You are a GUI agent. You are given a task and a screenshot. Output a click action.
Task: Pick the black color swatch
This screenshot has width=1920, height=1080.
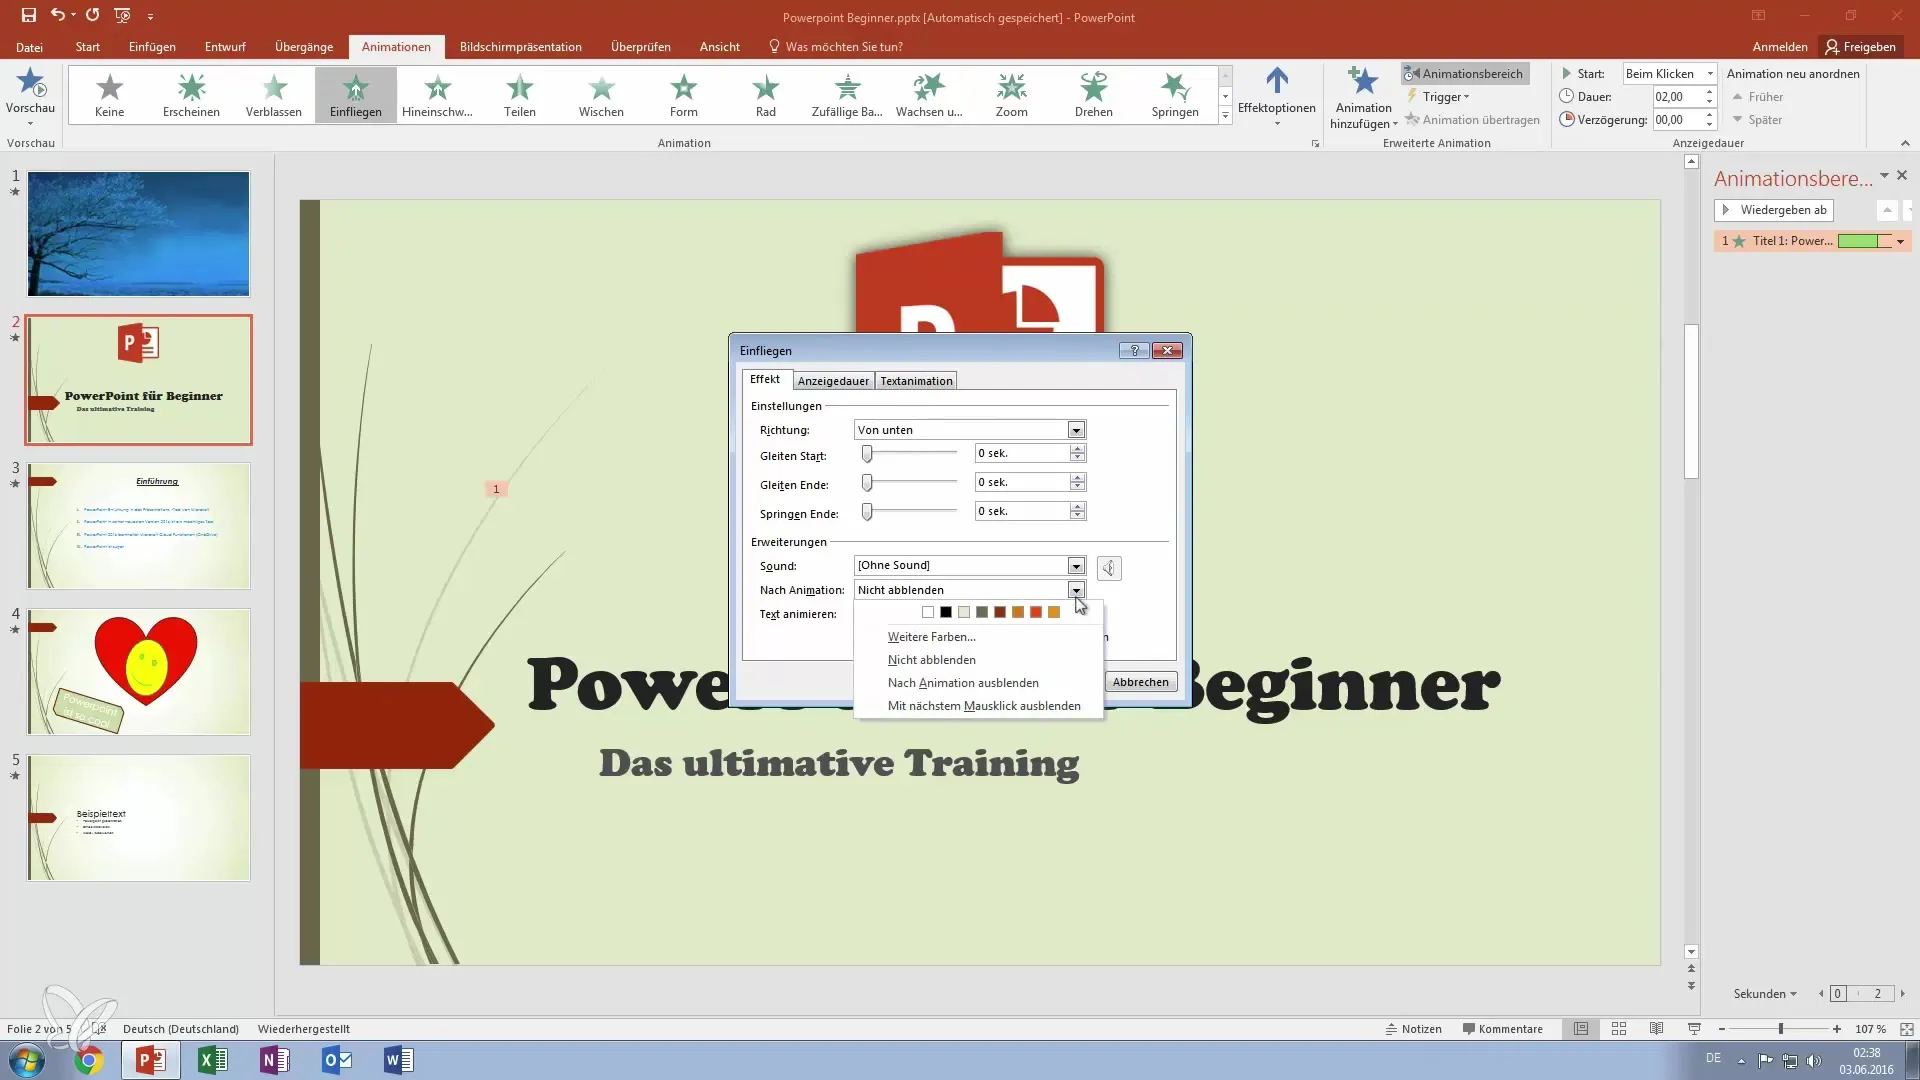(946, 612)
